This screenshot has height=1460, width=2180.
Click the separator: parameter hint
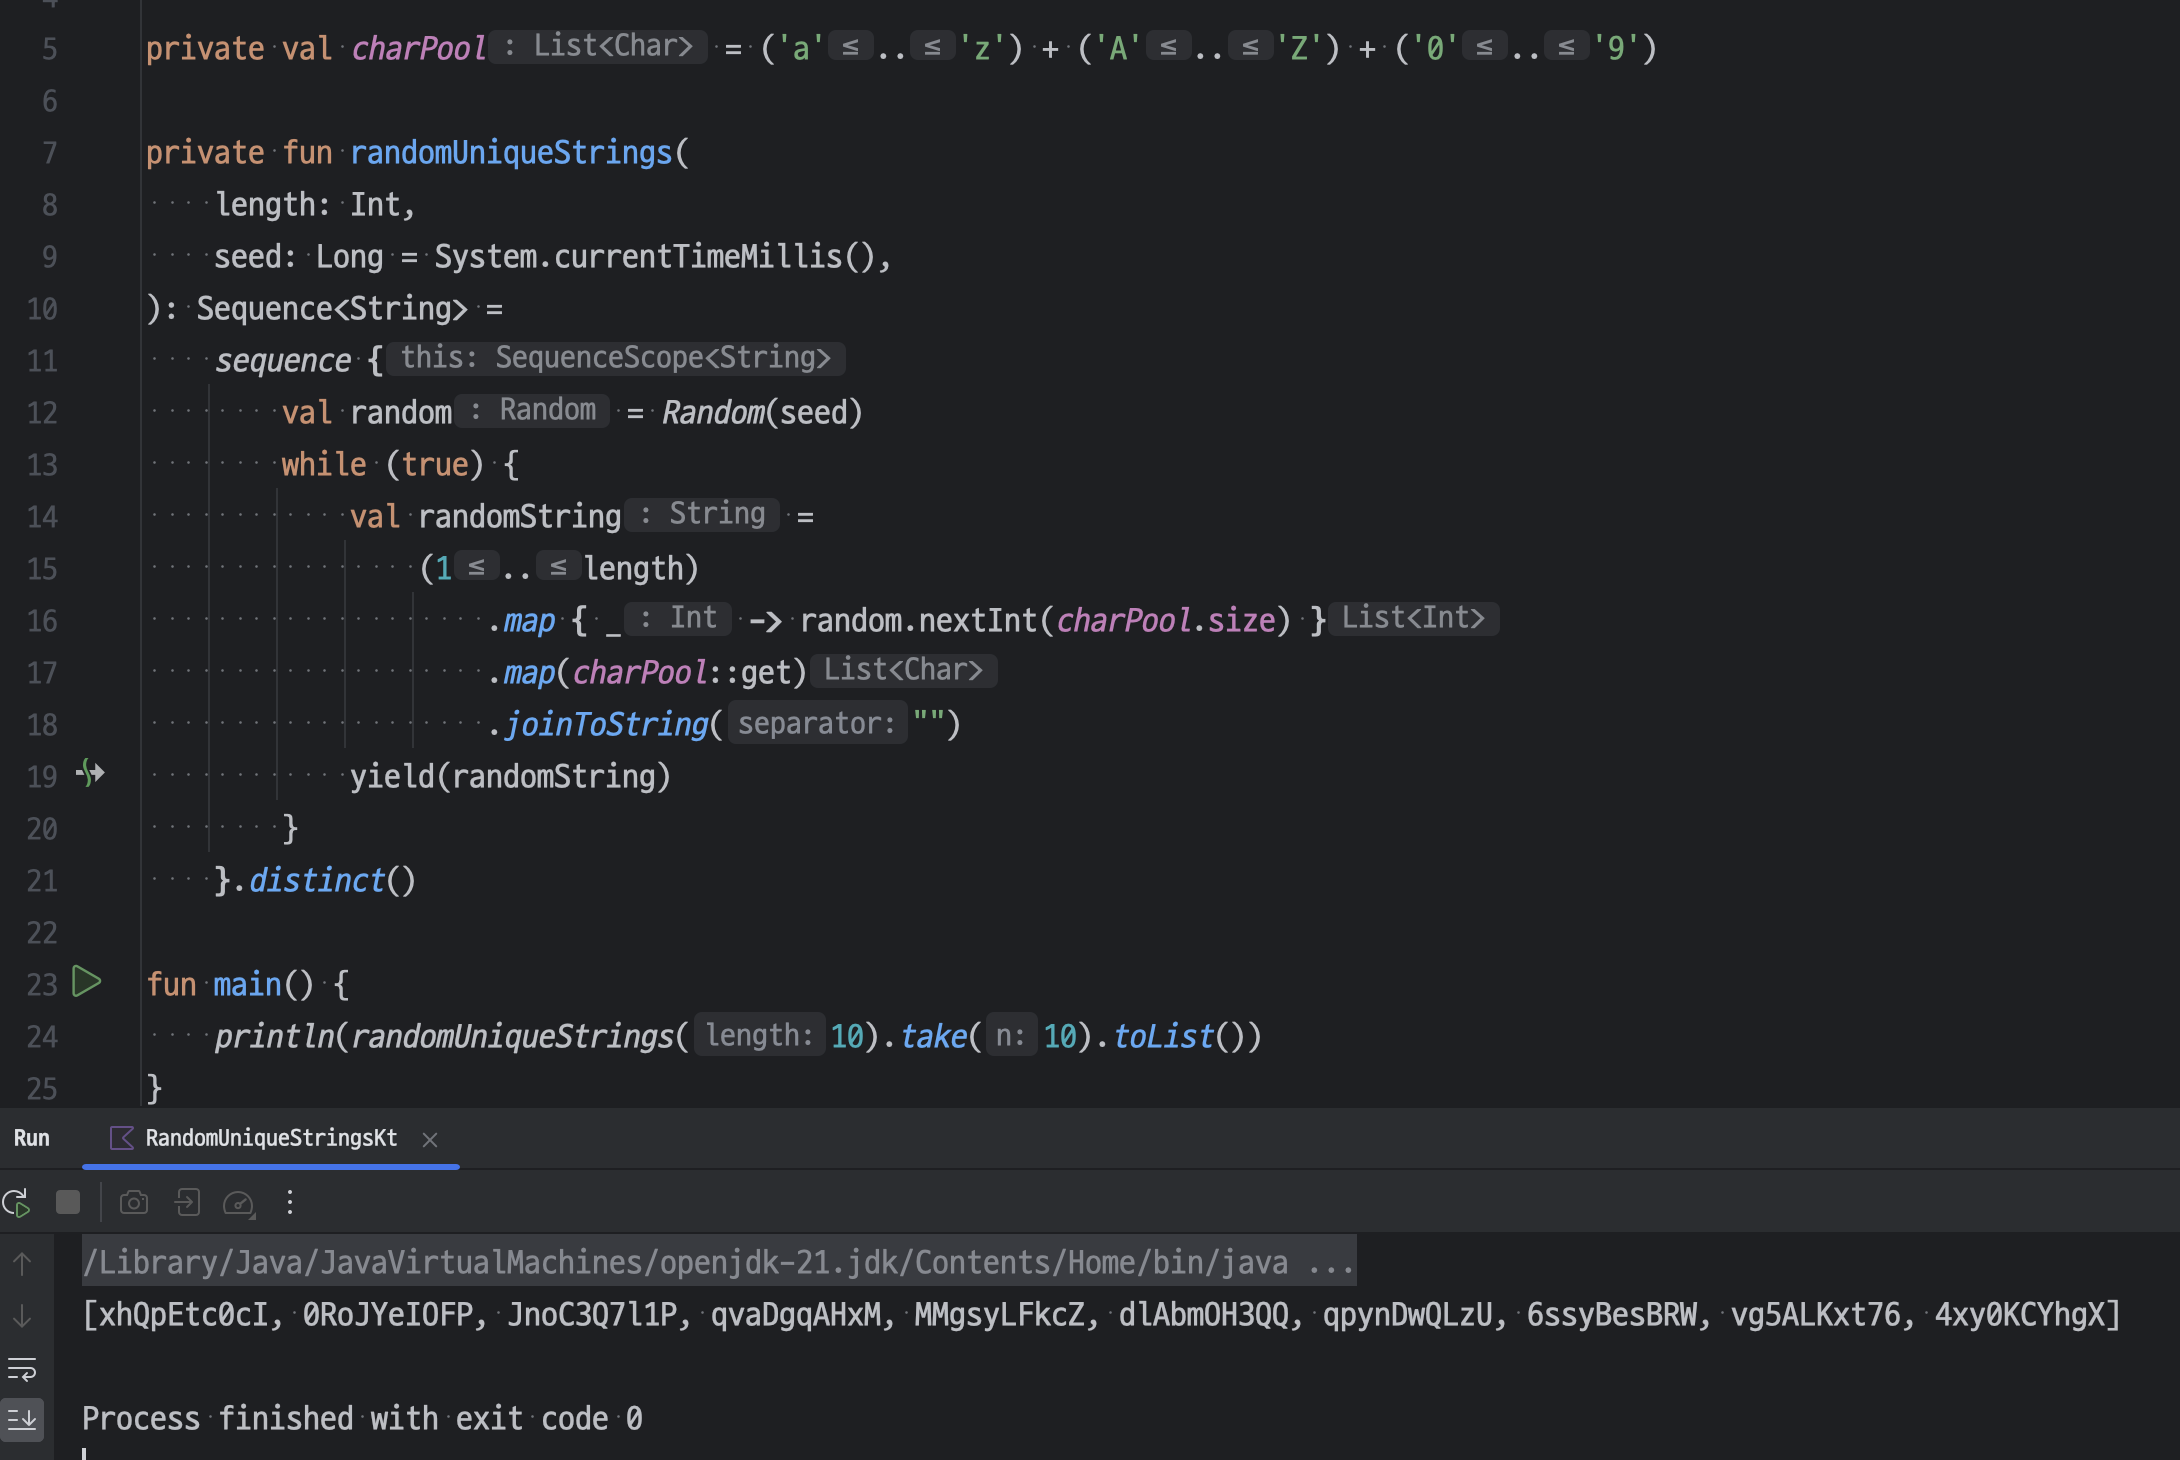816,723
